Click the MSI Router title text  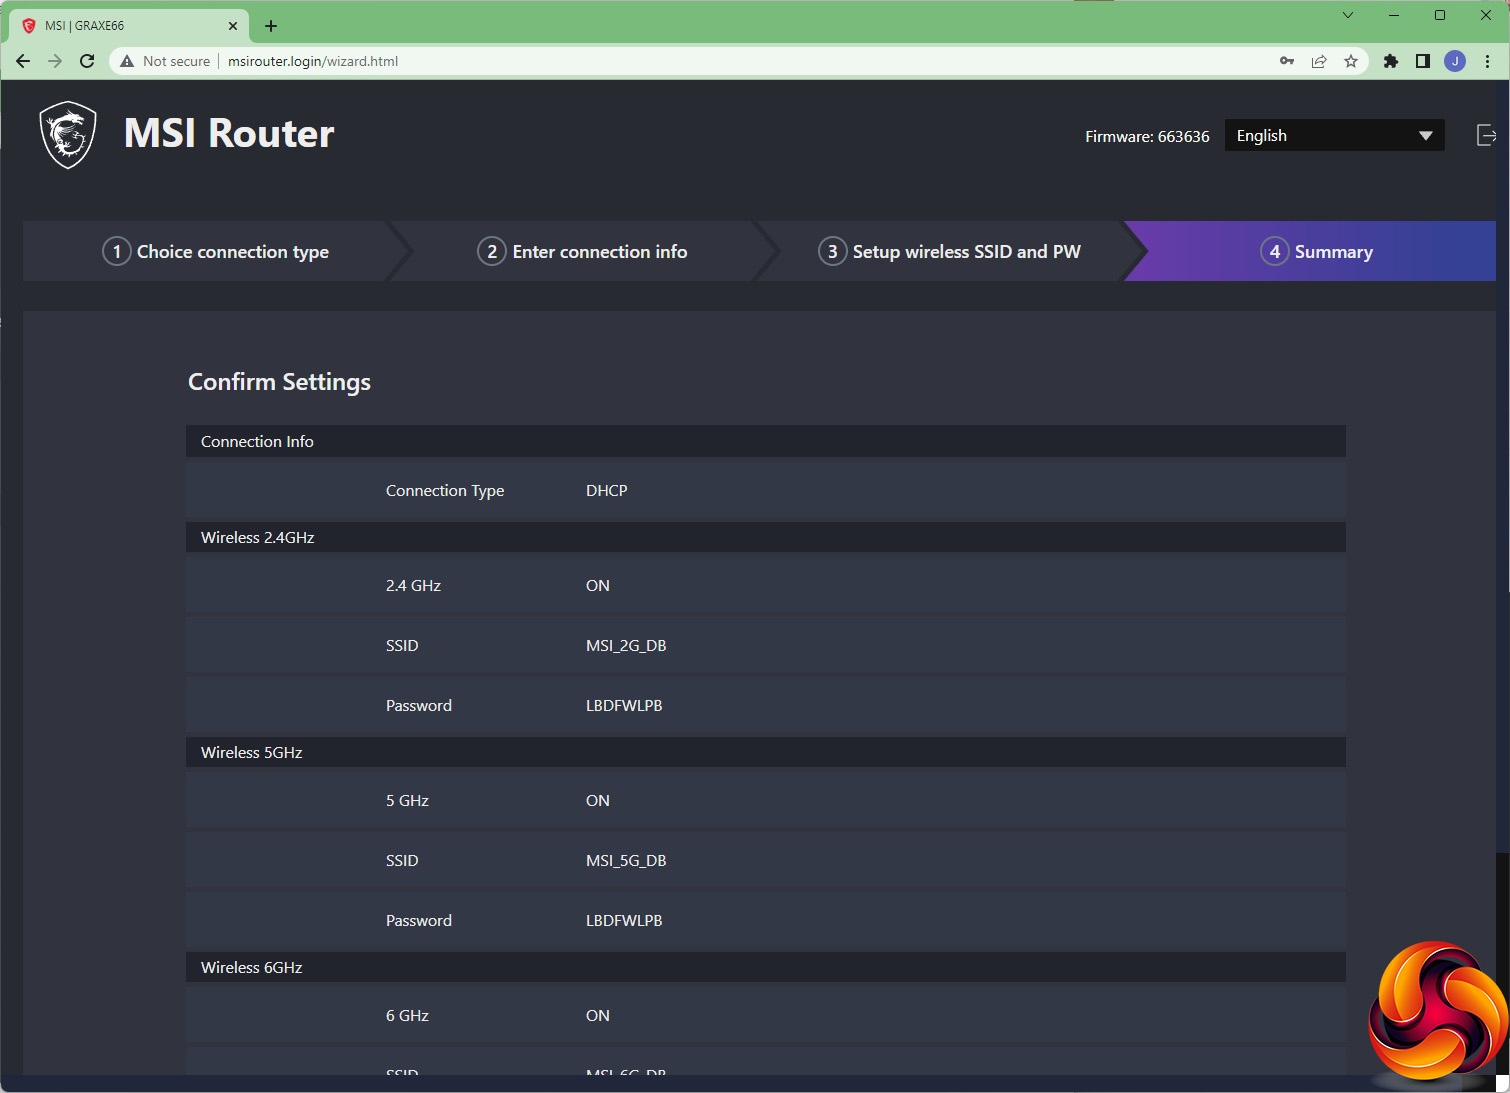point(229,134)
